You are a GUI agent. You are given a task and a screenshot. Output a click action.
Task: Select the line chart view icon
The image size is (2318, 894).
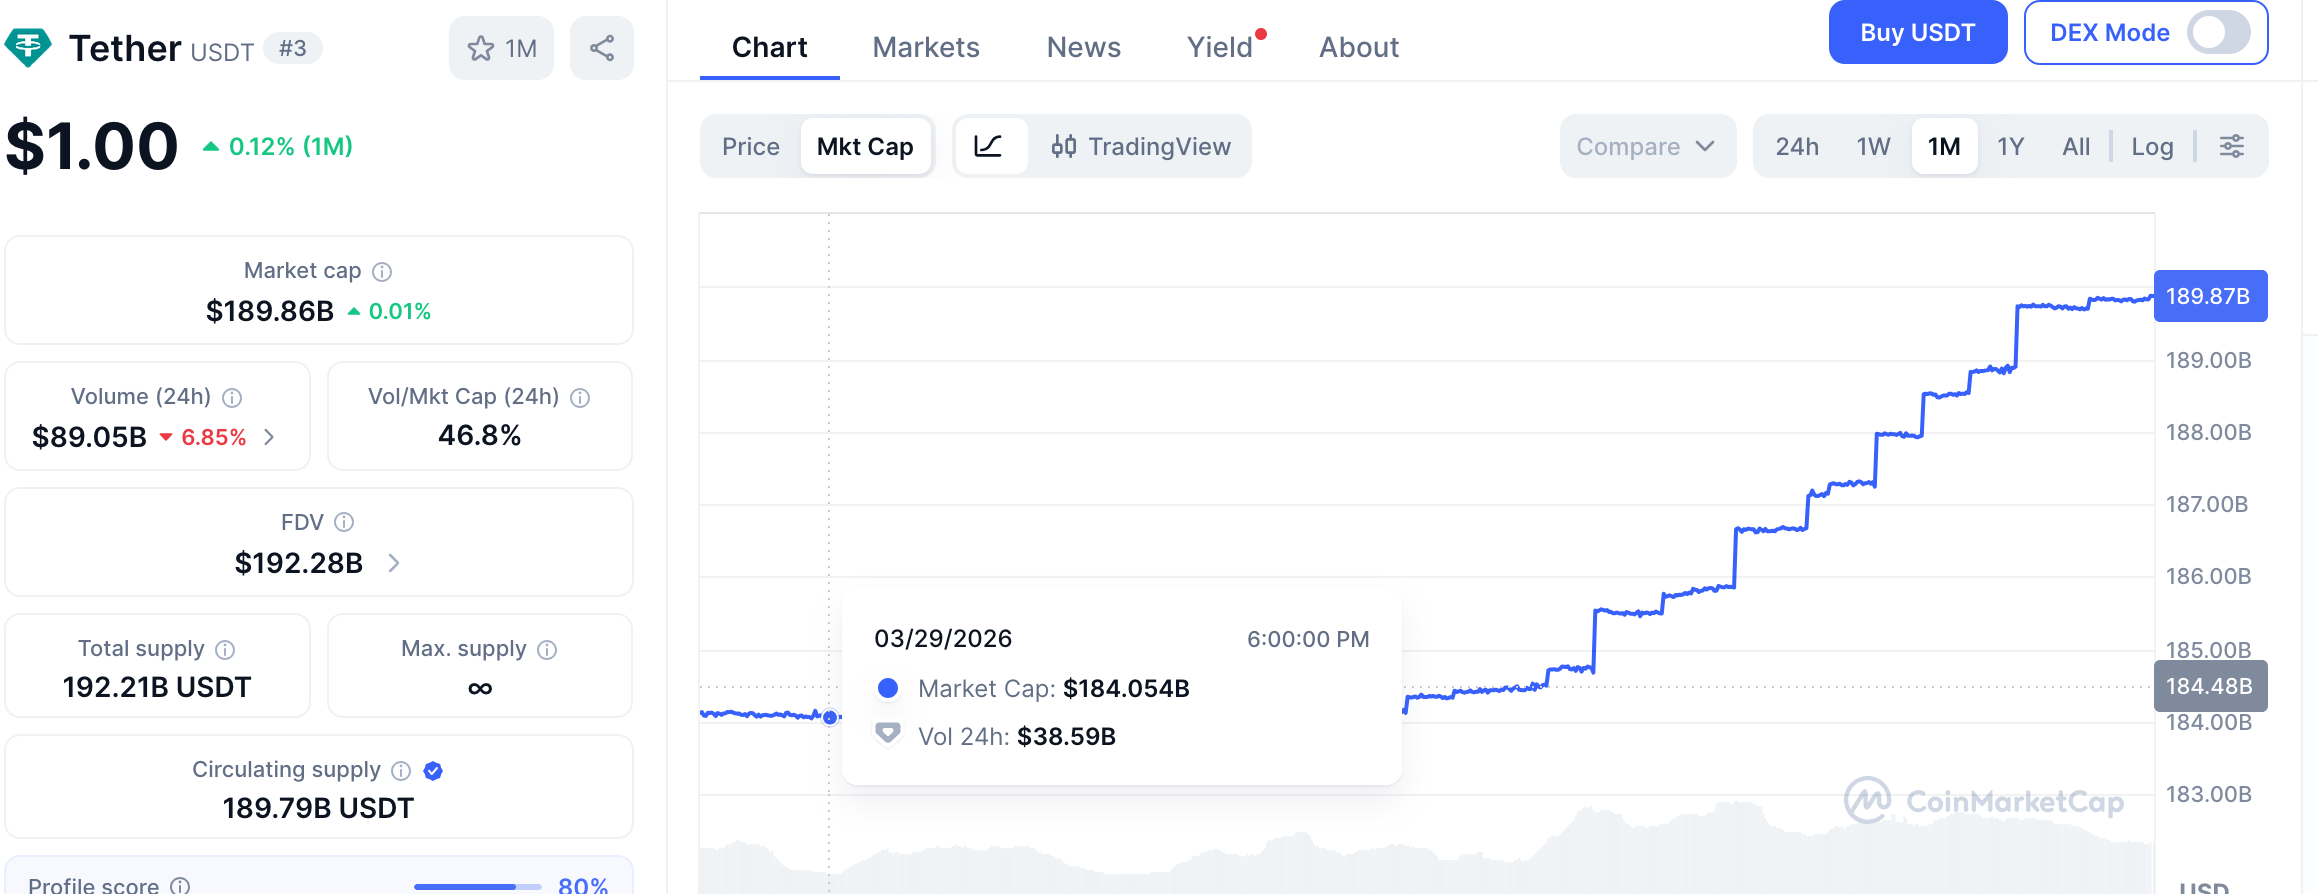988,146
